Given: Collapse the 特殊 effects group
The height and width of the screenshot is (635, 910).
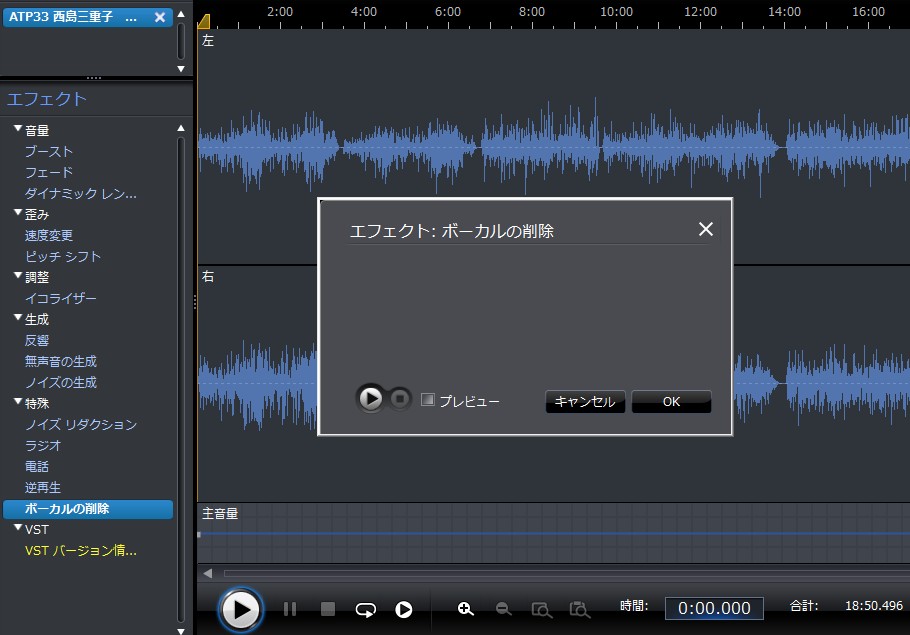Looking at the screenshot, I should 18,403.
